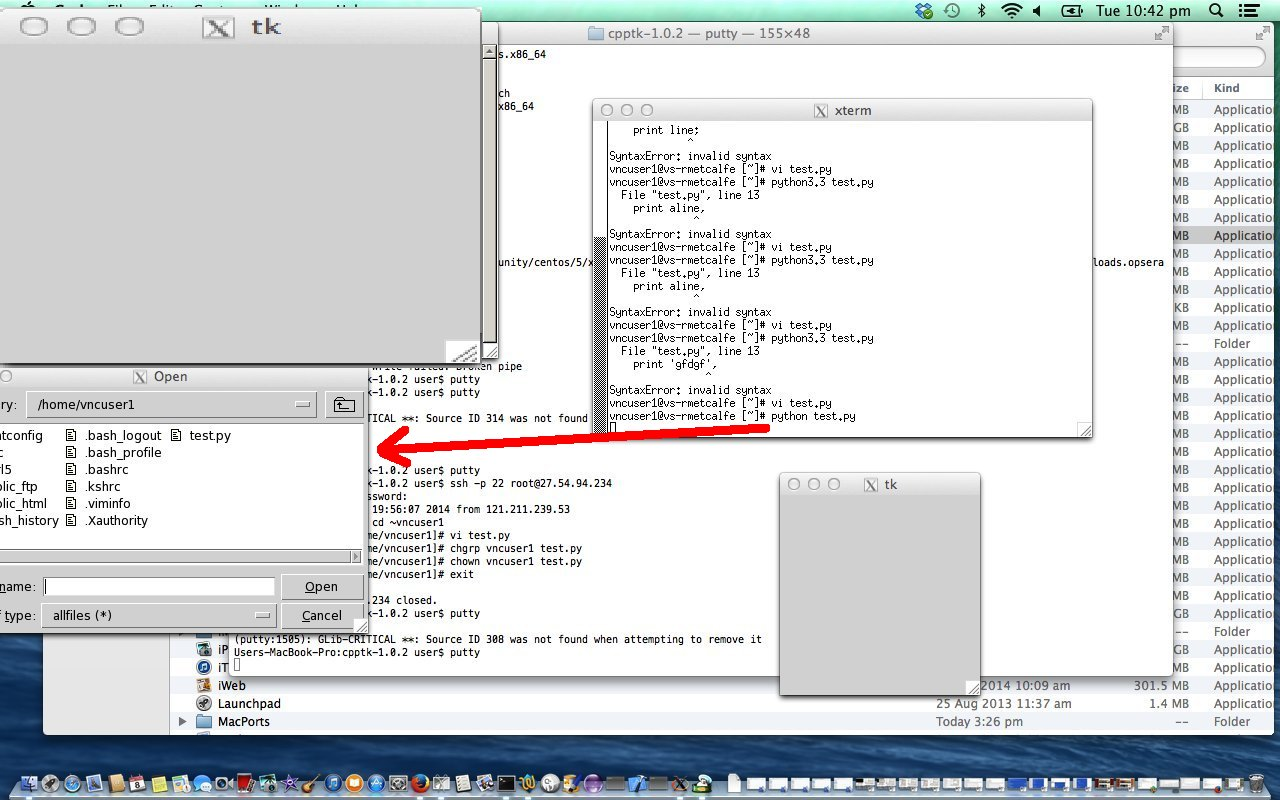This screenshot has height=800, width=1280.
Task: Open Terminal from the Dock
Action: coord(507,783)
